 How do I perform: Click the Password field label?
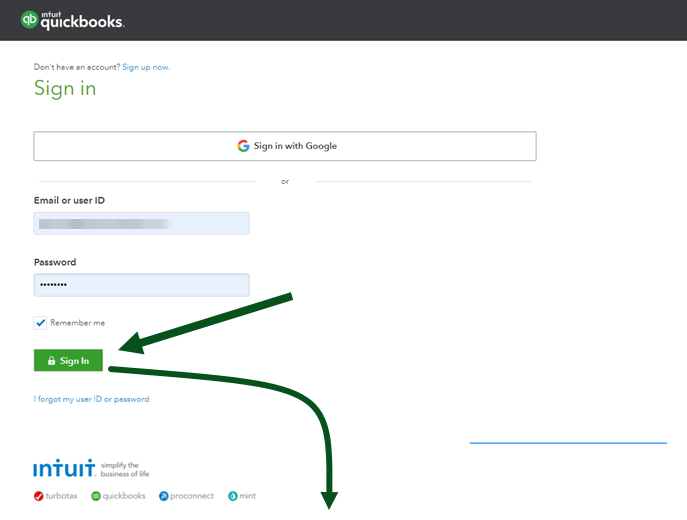coord(55,262)
